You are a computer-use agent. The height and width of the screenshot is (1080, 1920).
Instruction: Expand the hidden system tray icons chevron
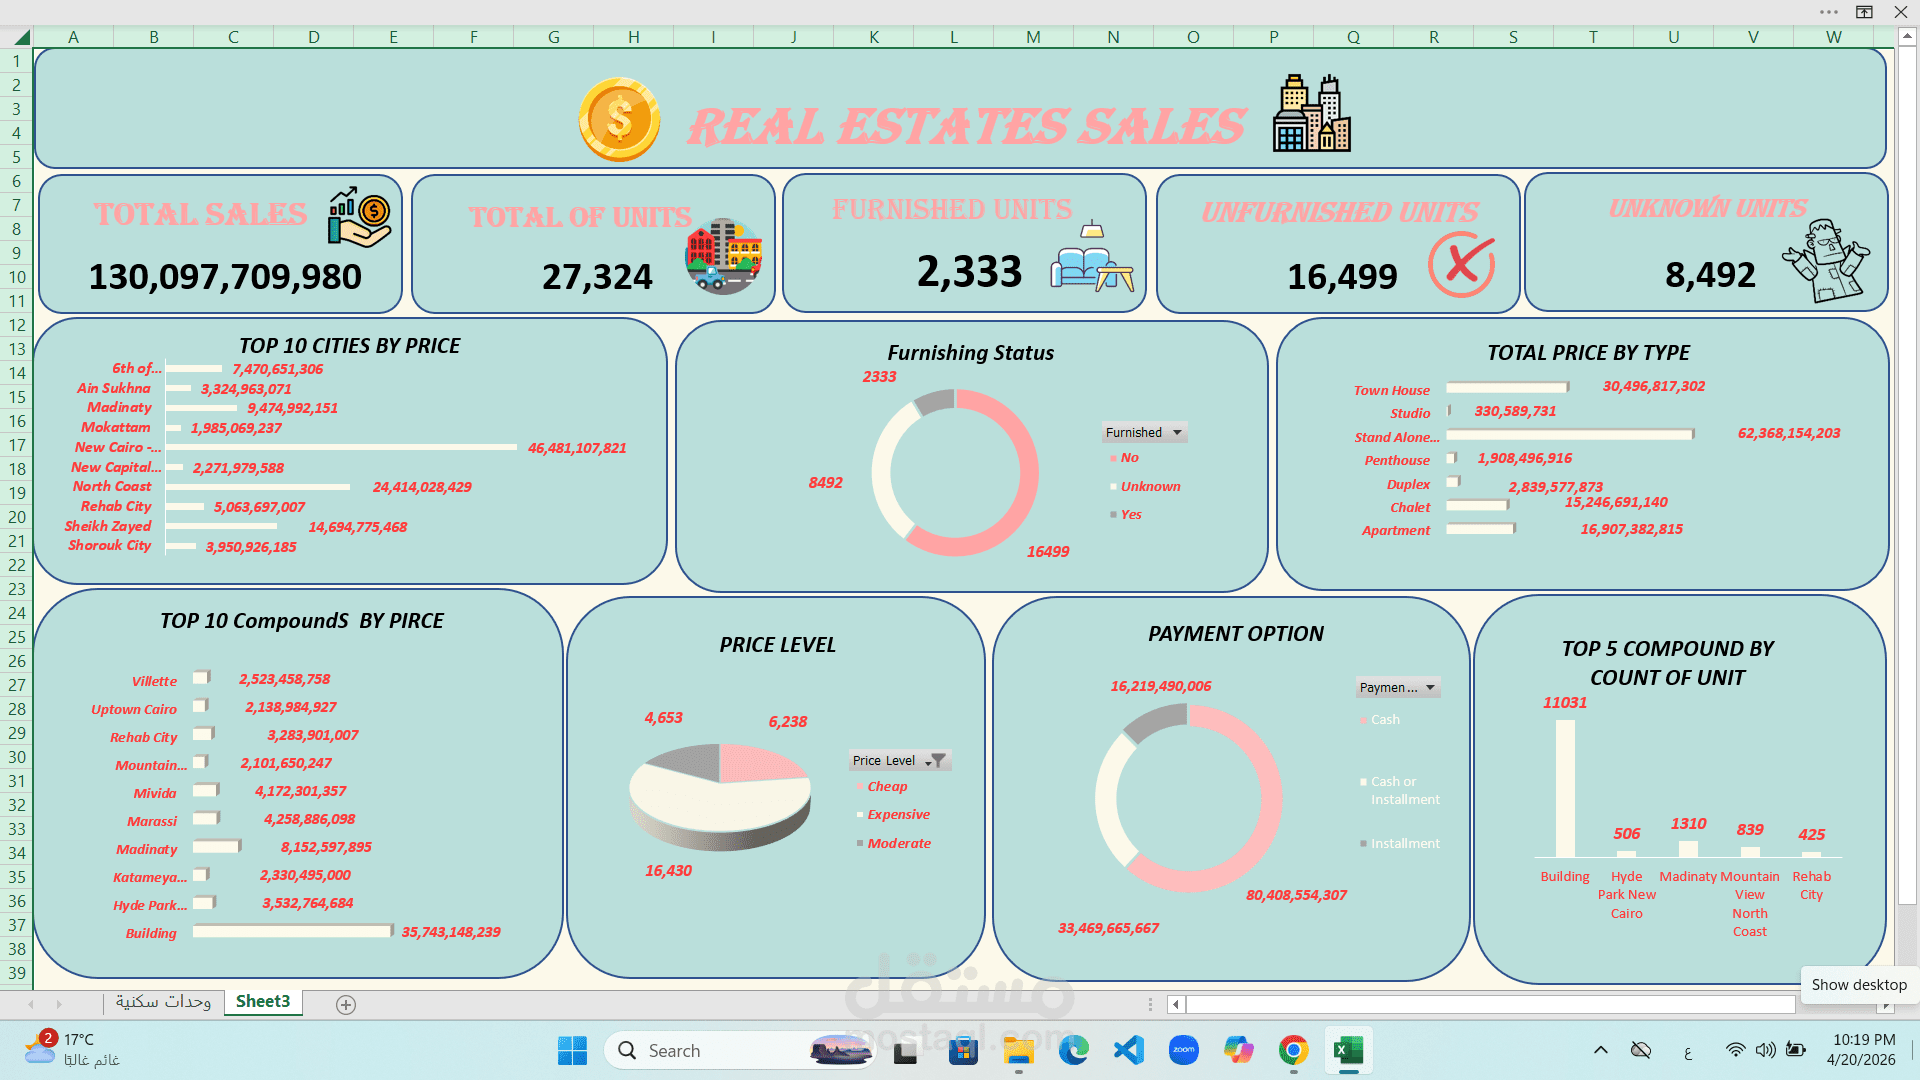pos(1601,1050)
